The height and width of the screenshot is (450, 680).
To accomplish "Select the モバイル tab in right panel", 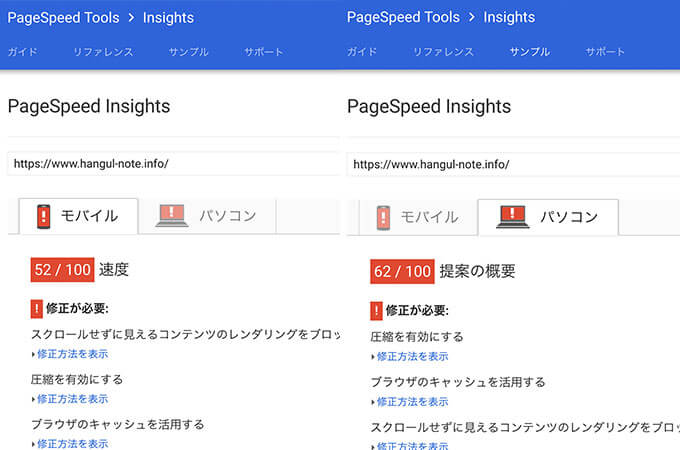I will tap(418, 218).
